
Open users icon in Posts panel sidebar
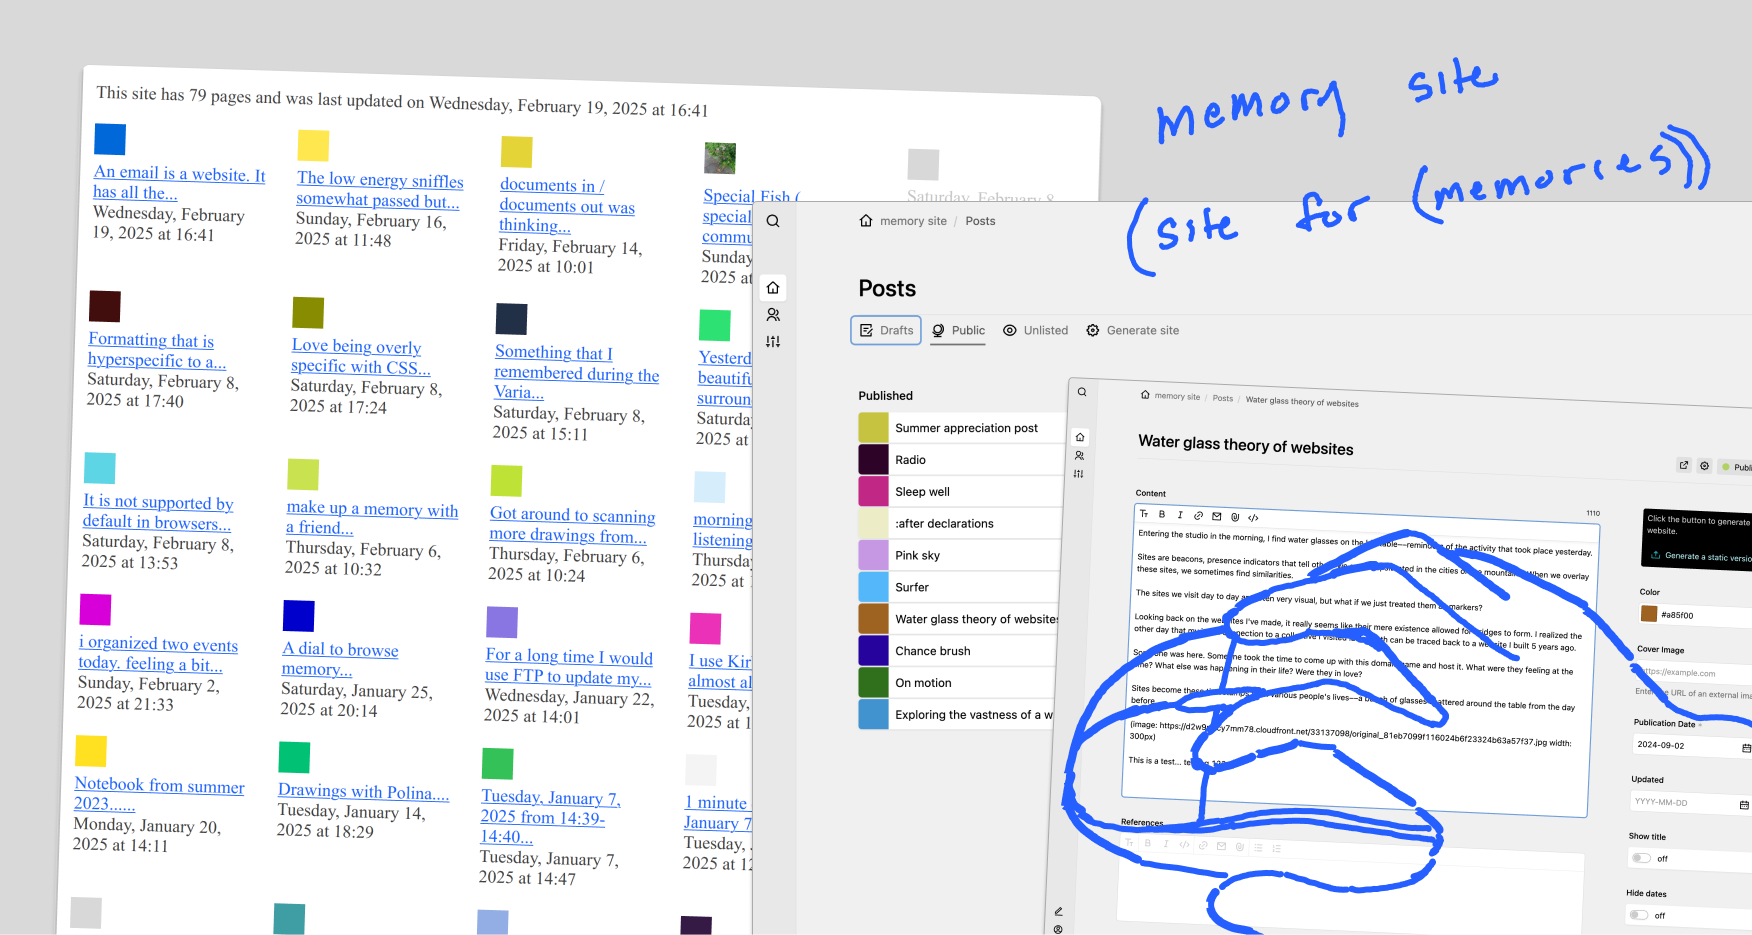coord(773,314)
